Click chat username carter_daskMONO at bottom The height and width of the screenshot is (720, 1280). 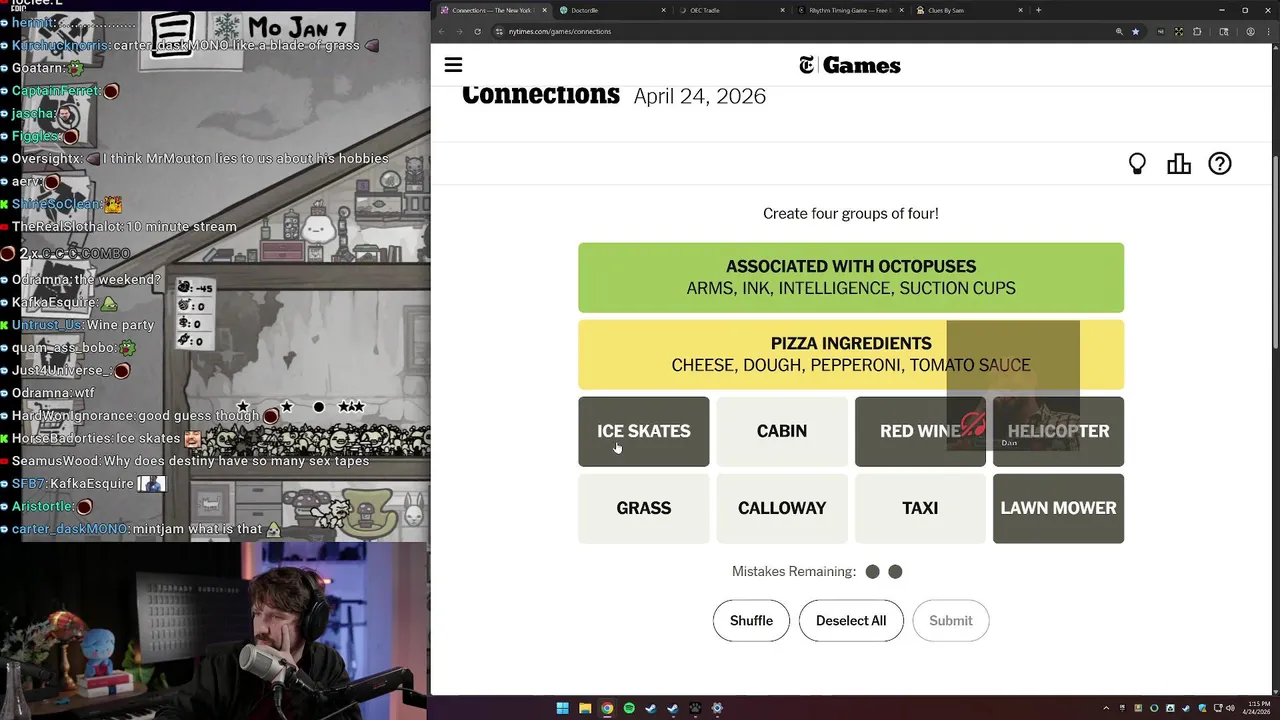pos(70,529)
